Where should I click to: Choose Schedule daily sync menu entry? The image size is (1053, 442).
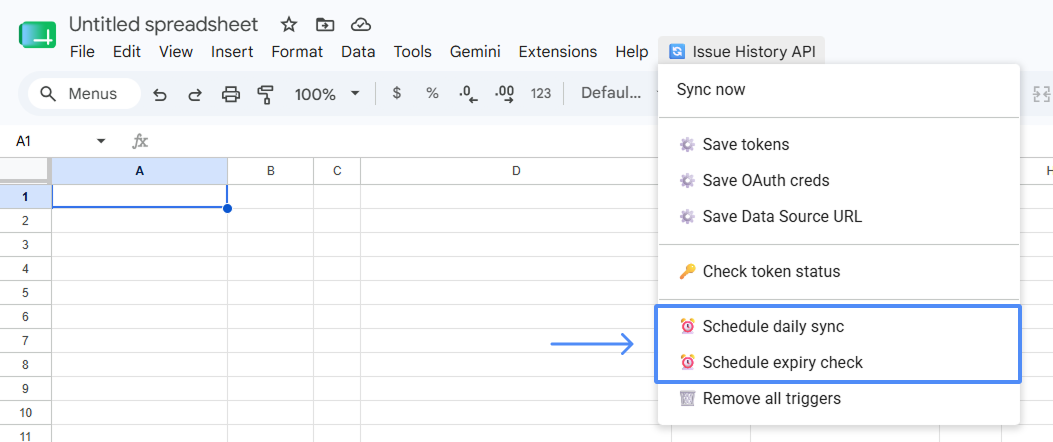tap(839, 326)
